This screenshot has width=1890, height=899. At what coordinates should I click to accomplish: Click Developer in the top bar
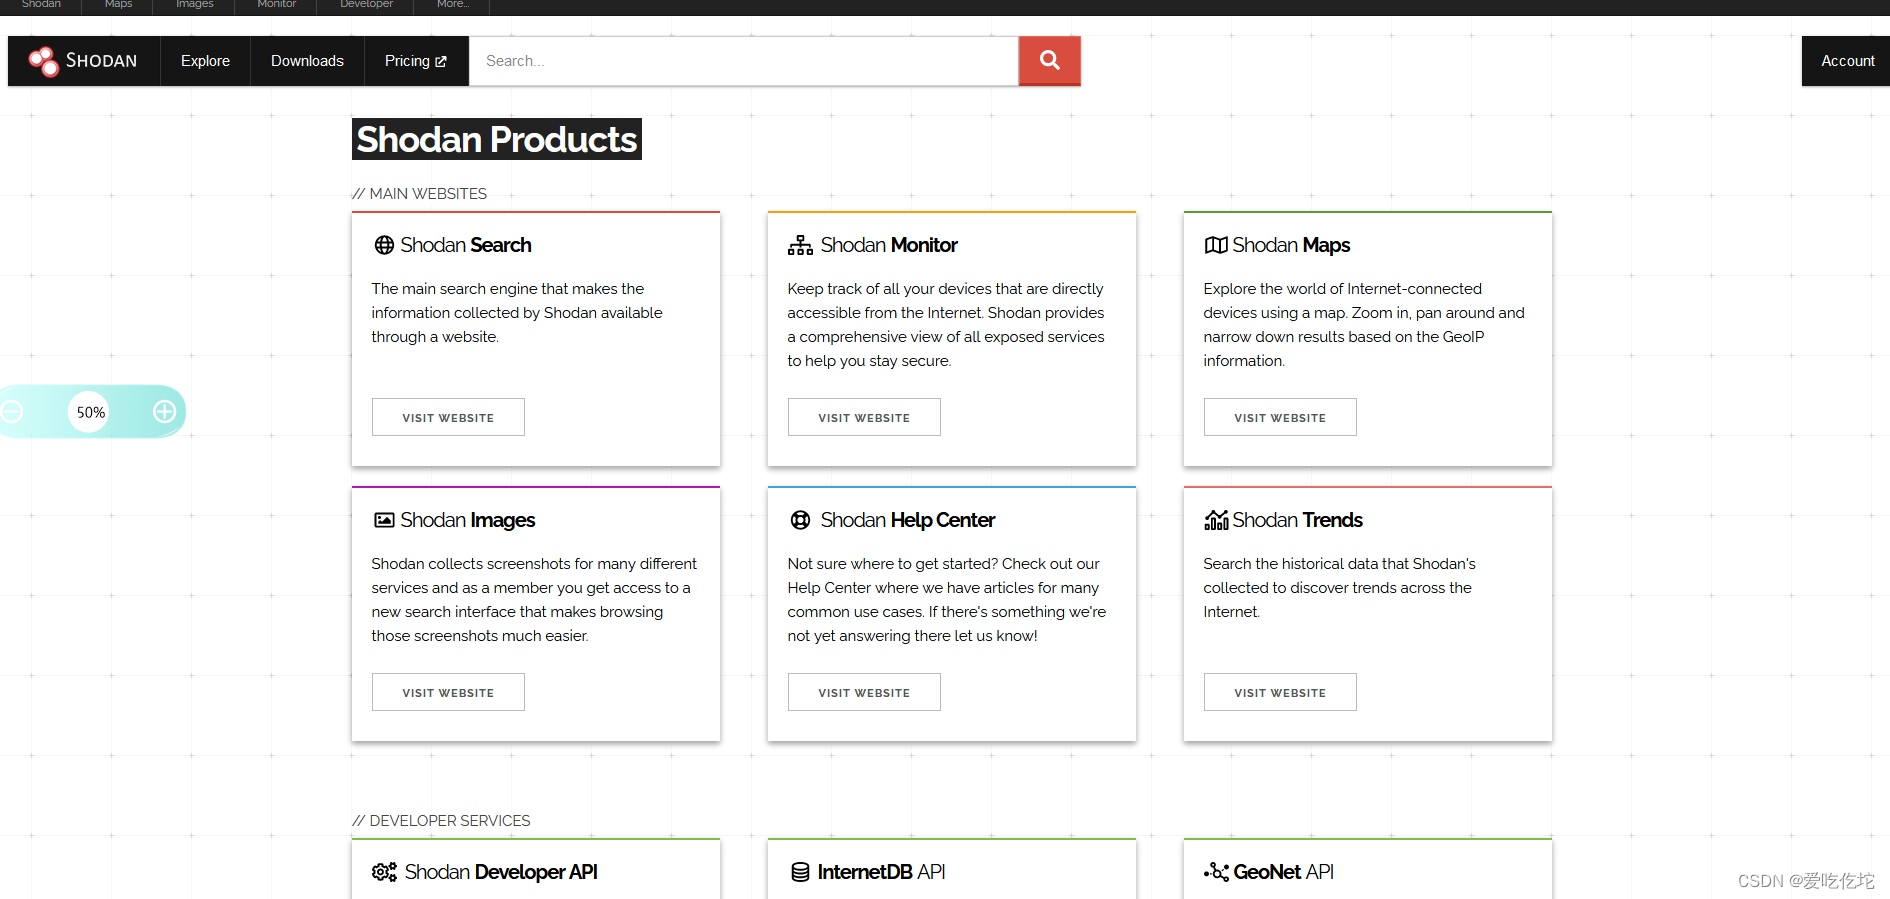pyautogui.click(x=366, y=4)
